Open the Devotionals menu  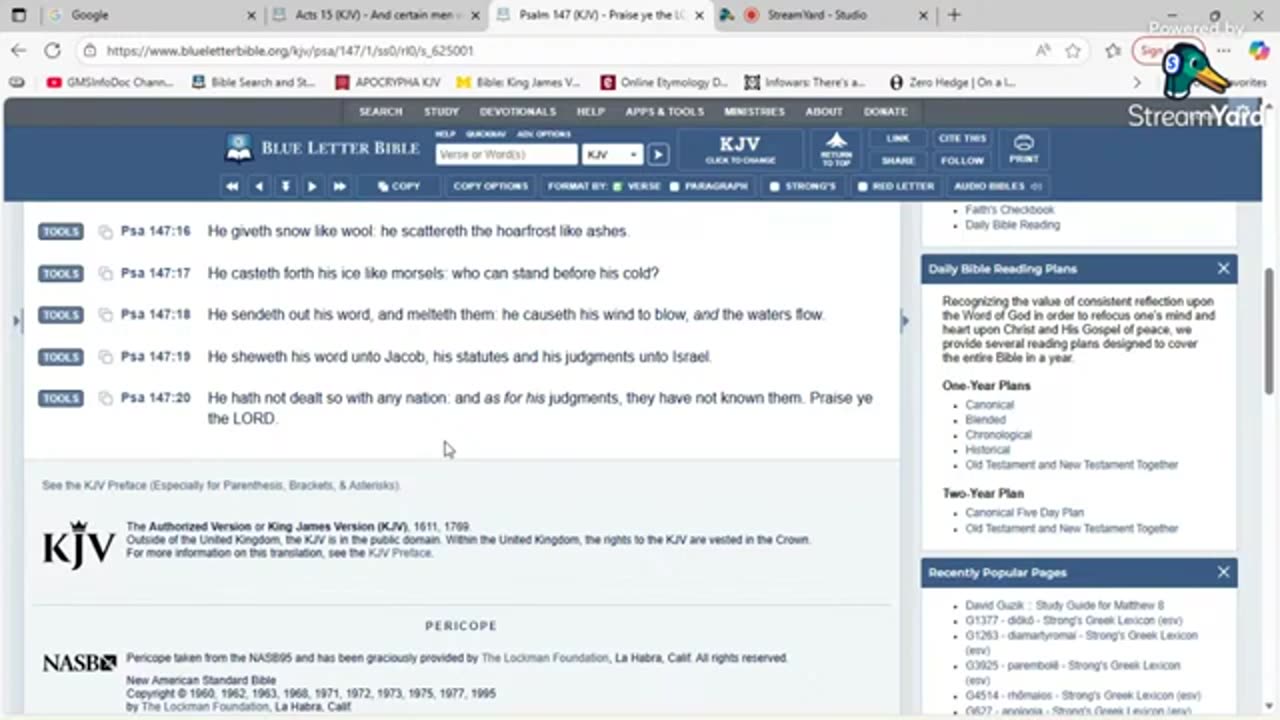[517, 112]
